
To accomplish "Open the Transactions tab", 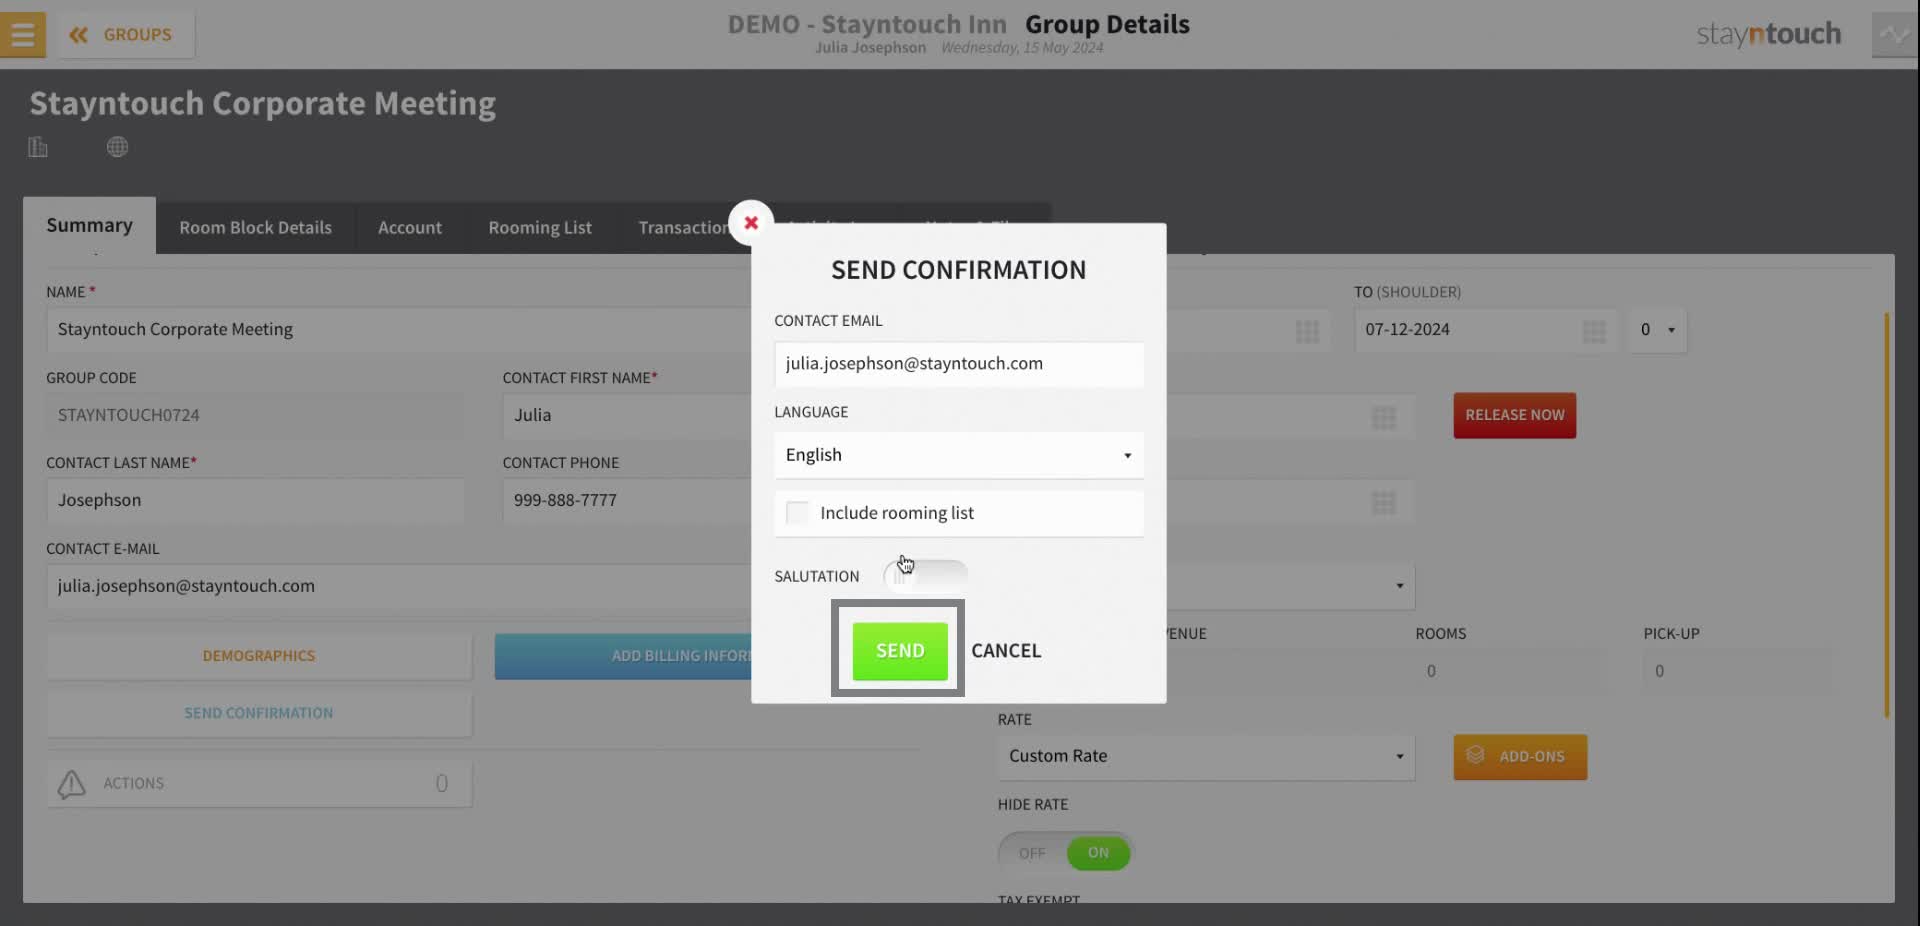I will [x=684, y=228].
